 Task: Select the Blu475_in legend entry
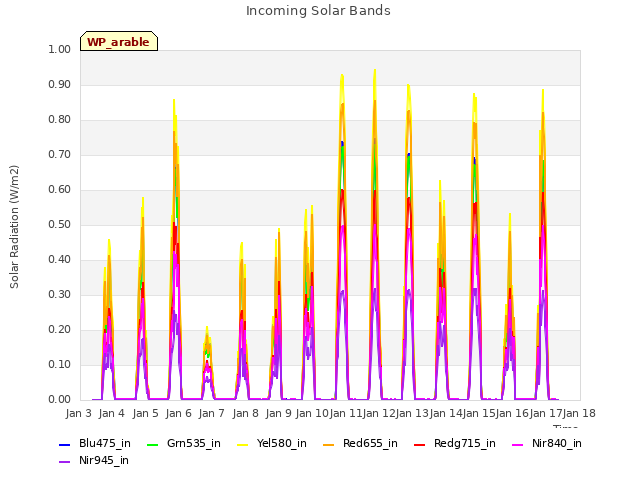click(95, 443)
